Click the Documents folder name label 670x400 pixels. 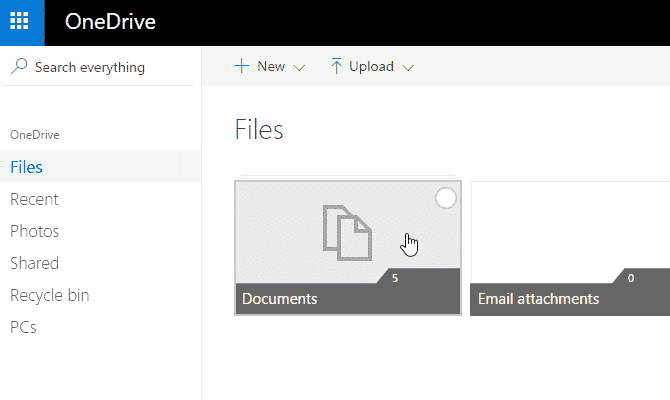point(280,299)
